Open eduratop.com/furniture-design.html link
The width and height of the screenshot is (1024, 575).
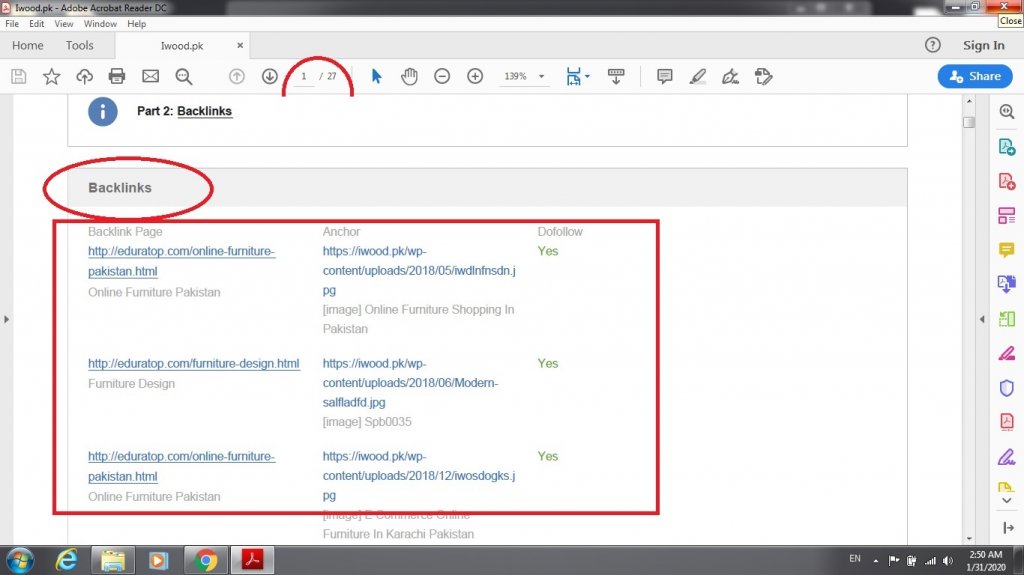(194, 363)
